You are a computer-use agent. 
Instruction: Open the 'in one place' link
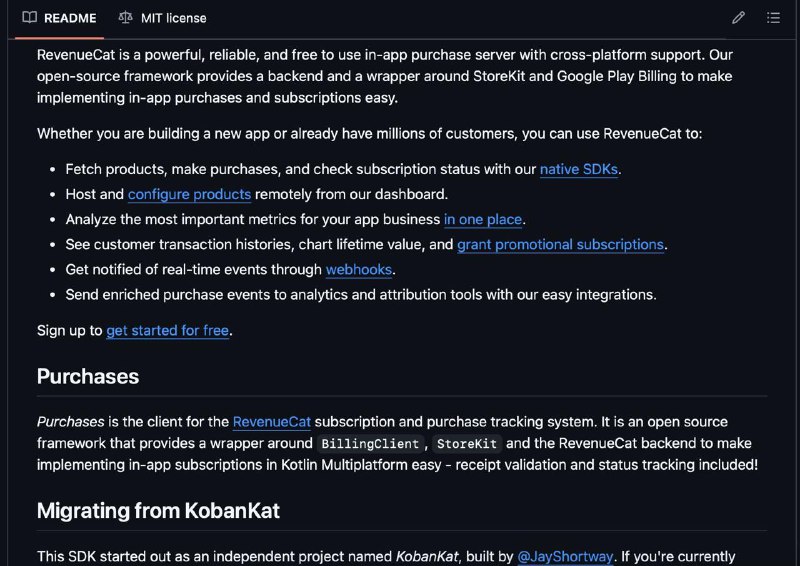(x=483, y=219)
